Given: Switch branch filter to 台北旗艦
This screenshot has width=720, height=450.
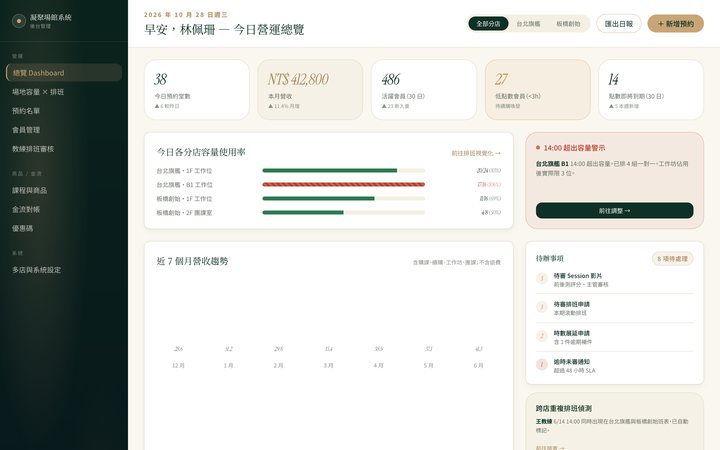Looking at the screenshot, I should pyautogui.click(x=528, y=23).
